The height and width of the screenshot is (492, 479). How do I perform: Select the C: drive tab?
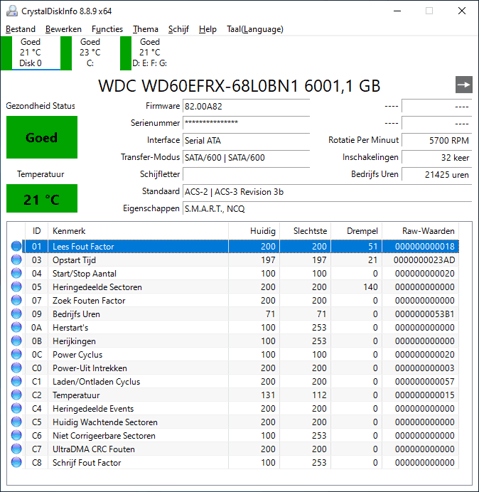[x=90, y=53]
